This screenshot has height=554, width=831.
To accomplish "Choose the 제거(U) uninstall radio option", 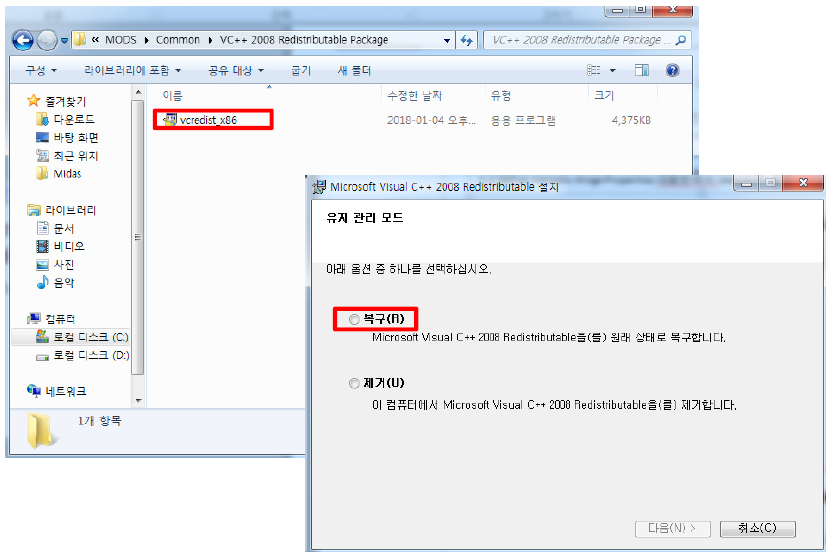I will pos(354,383).
